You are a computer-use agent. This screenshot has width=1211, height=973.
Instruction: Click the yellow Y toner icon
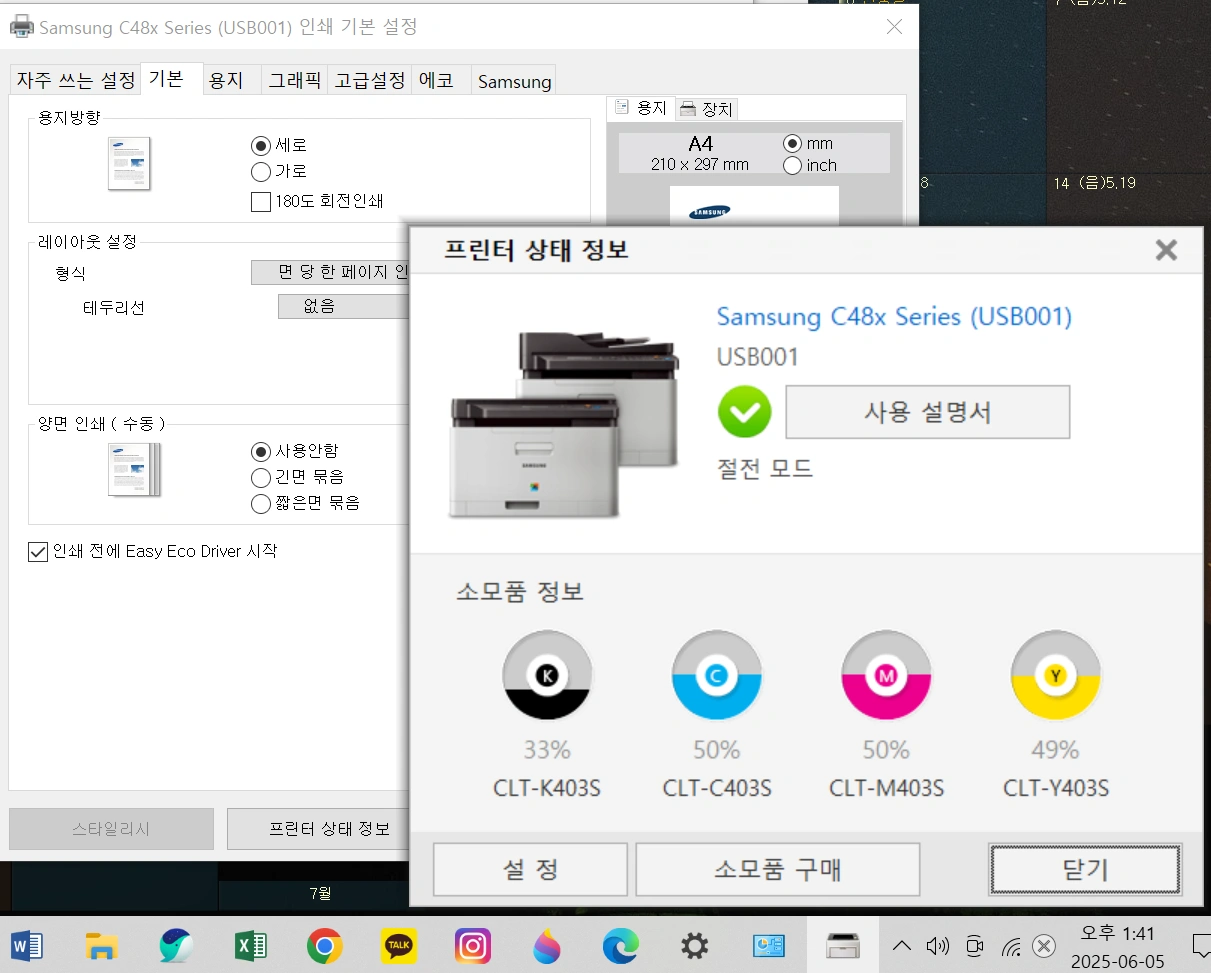click(x=1056, y=676)
